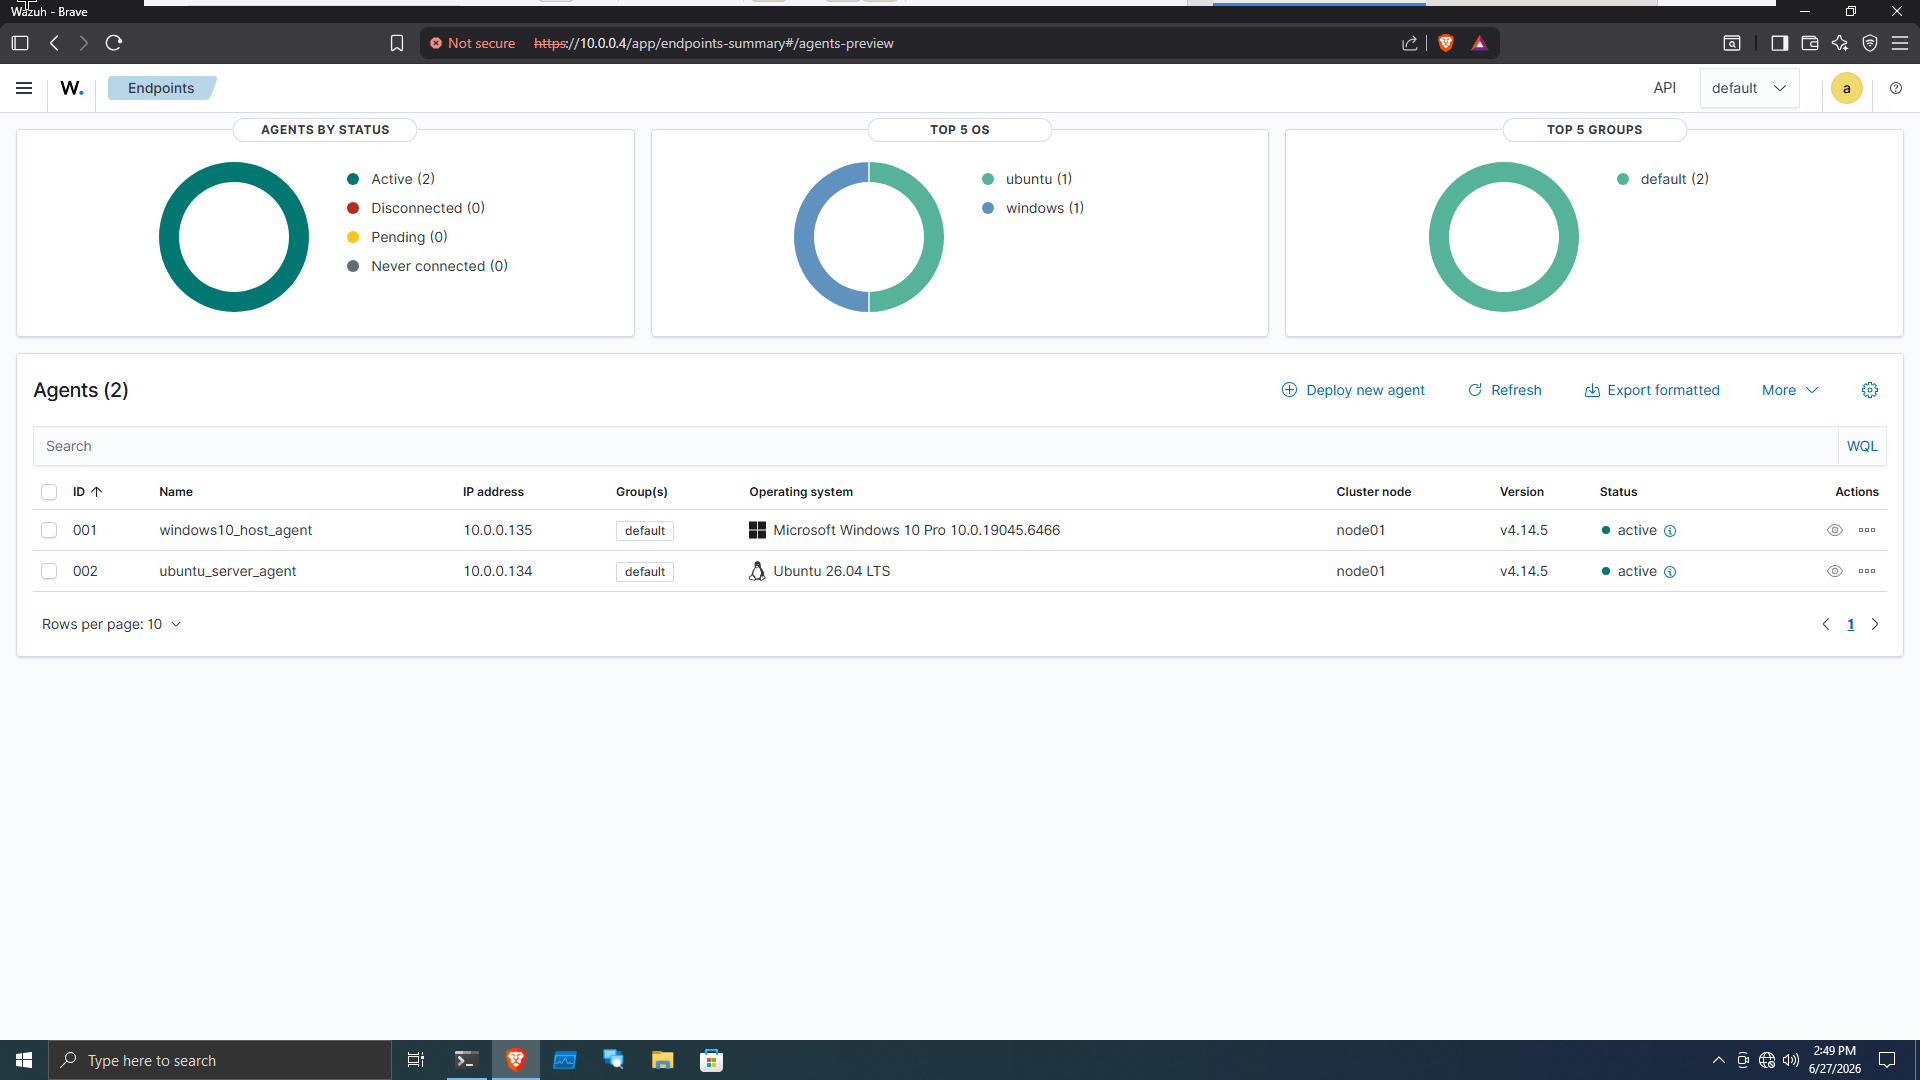Toggle the WQL query language button
Image resolution: width=1920 pixels, height=1080 pixels.
pyautogui.click(x=1862, y=446)
